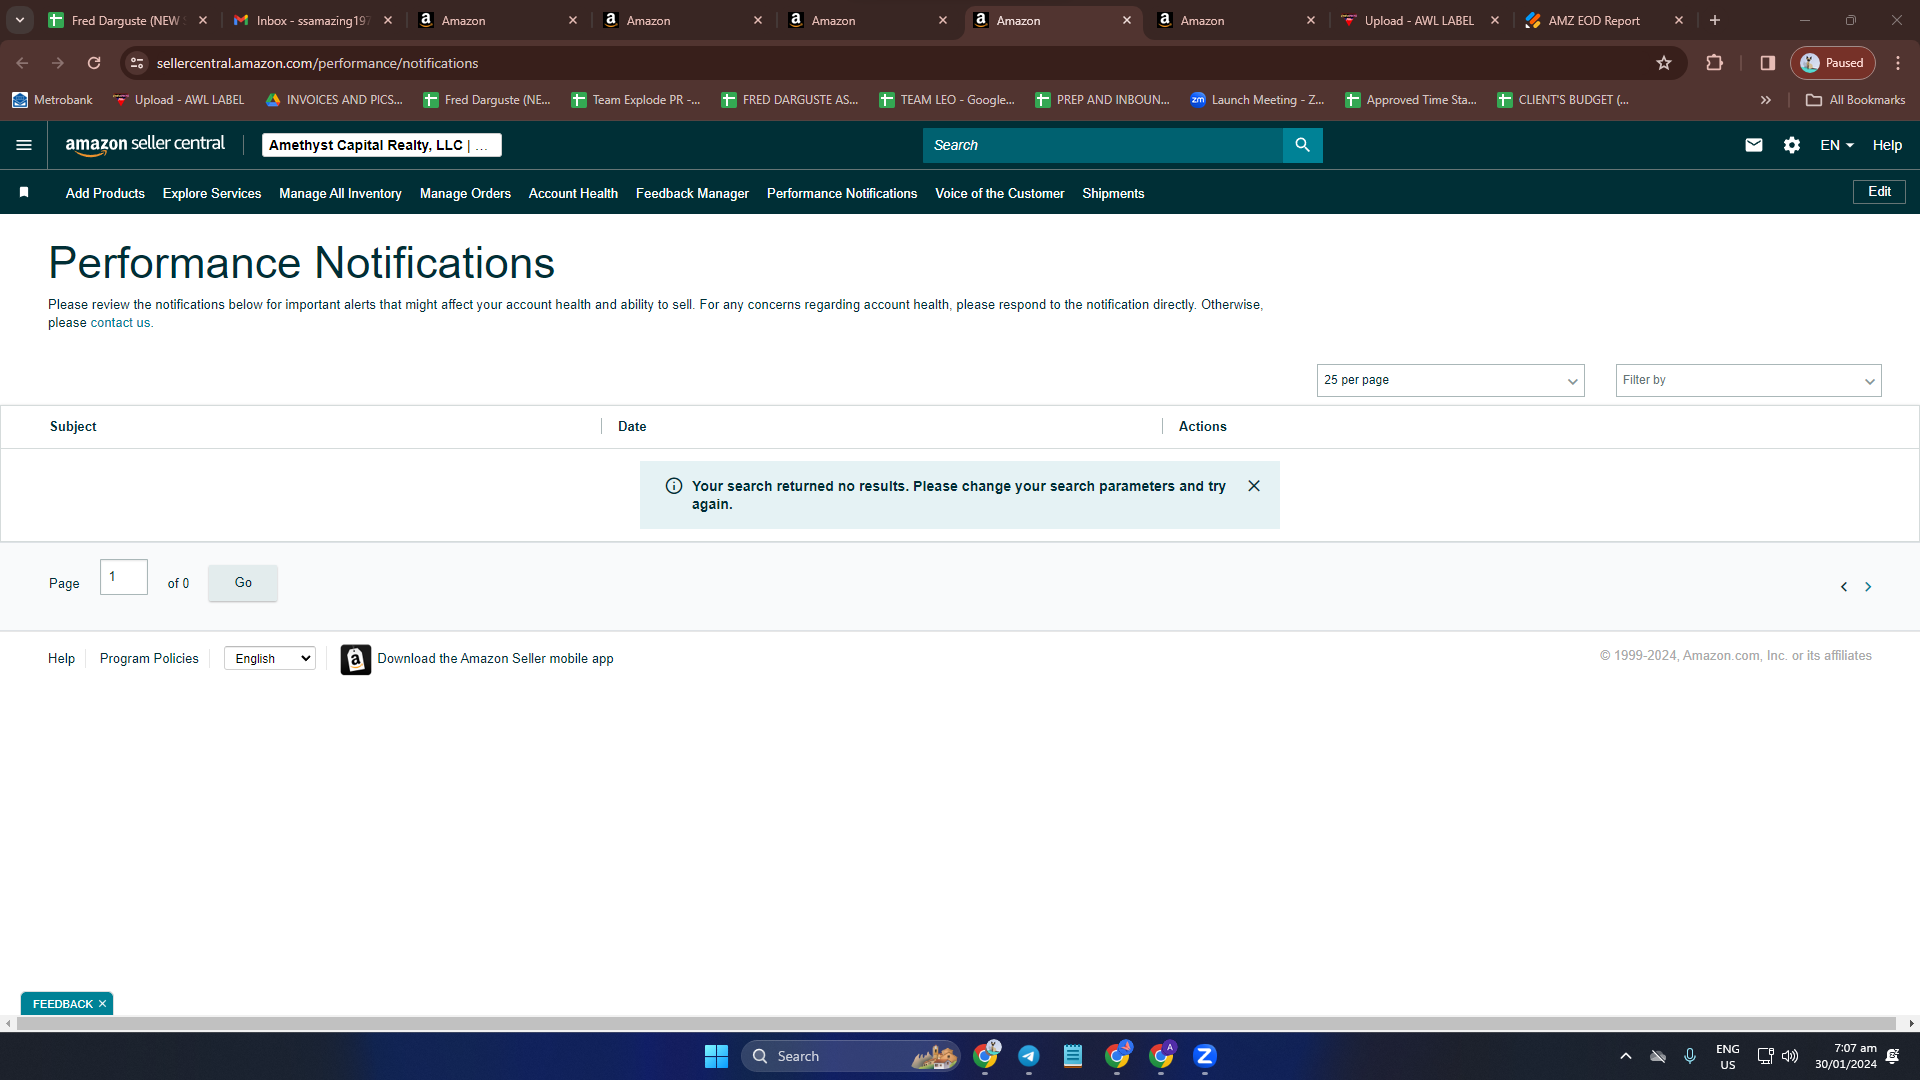Close the FEEDBACK tab
This screenshot has height=1080, width=1920.
click(x=102, y=1004)
